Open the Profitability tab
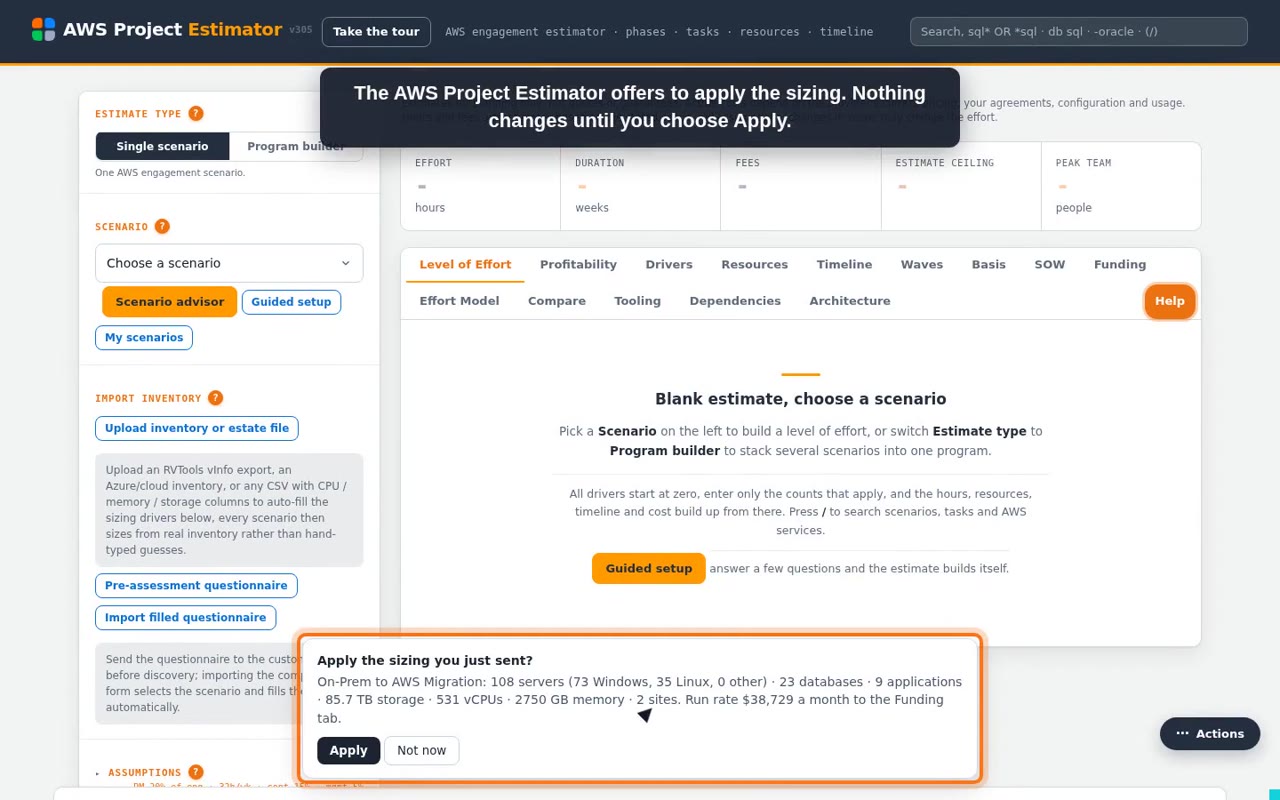 point(578,264)
